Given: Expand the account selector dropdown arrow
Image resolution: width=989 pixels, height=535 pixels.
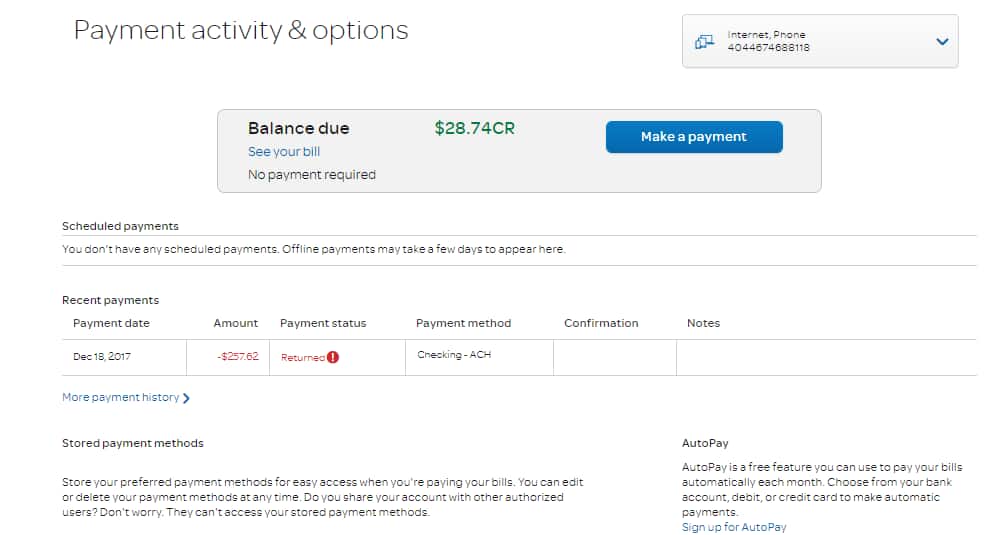Looking at the screenshot, I should pyautogui.click(x=941, y=42).
